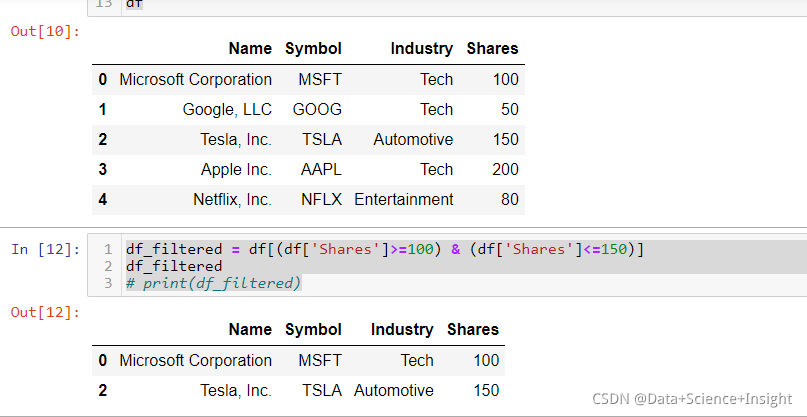Click the NFLX symbol cell
This screenshot has height=417, width=807.
(x=321, y=199)
